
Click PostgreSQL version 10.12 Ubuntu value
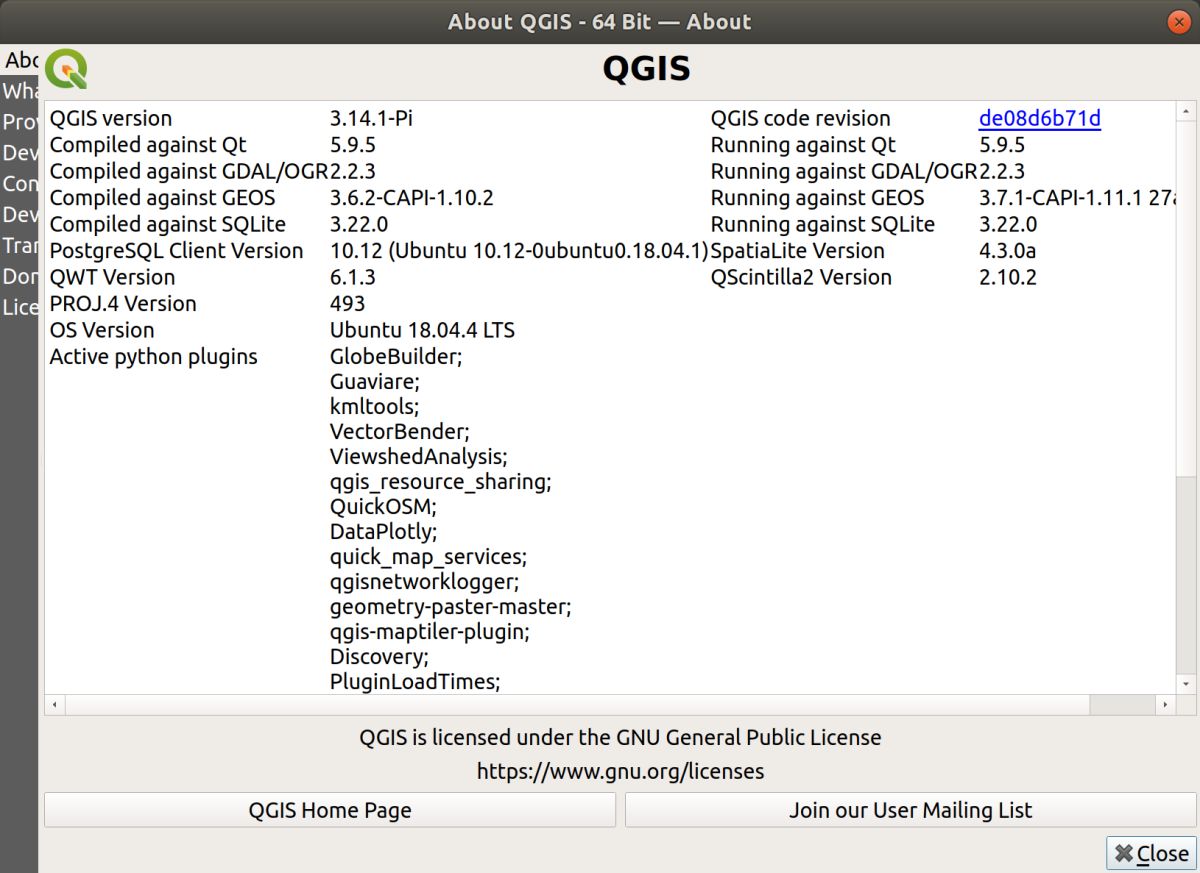(519, 251)
